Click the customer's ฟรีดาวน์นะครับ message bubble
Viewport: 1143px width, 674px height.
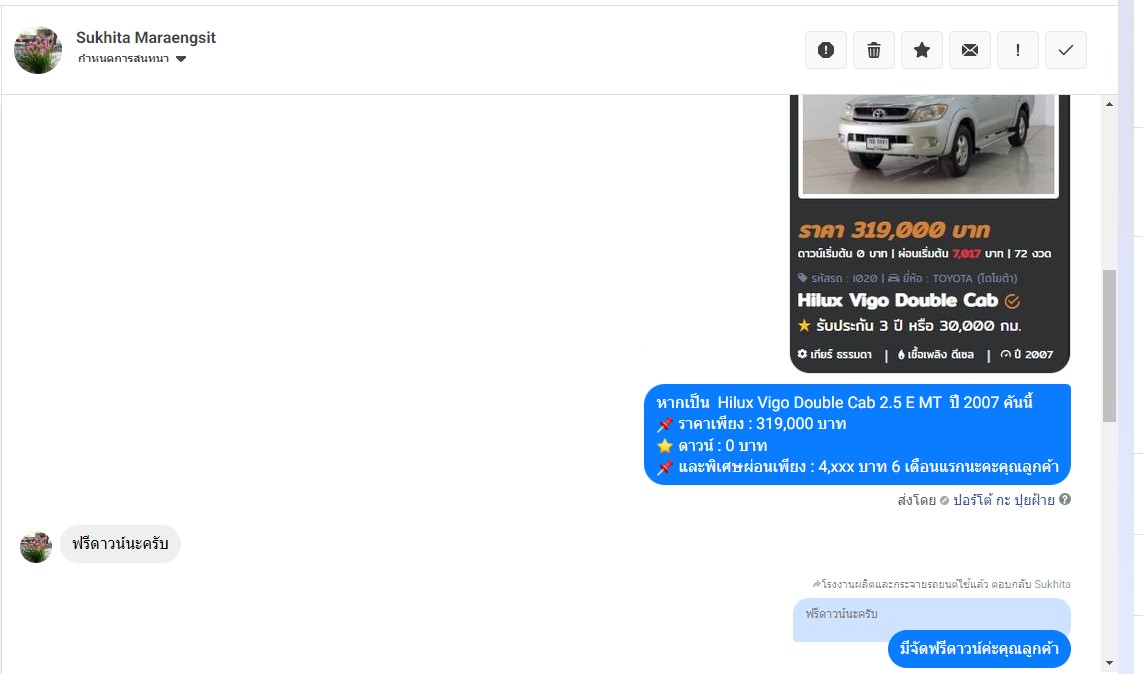tap(120, 544)
